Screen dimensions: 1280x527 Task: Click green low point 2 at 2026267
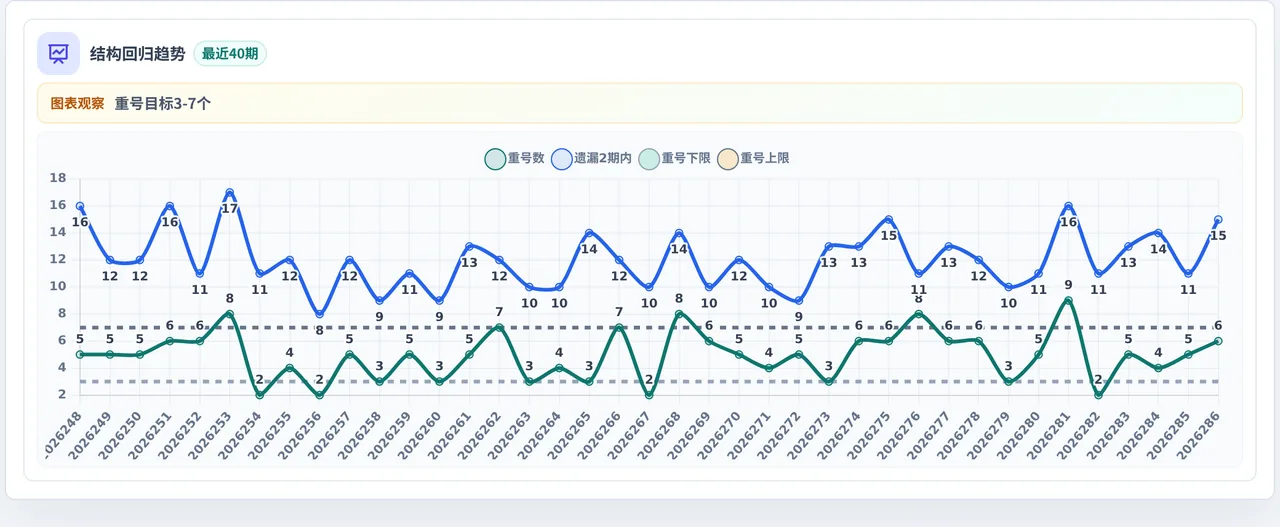click(x=649, y=395)
